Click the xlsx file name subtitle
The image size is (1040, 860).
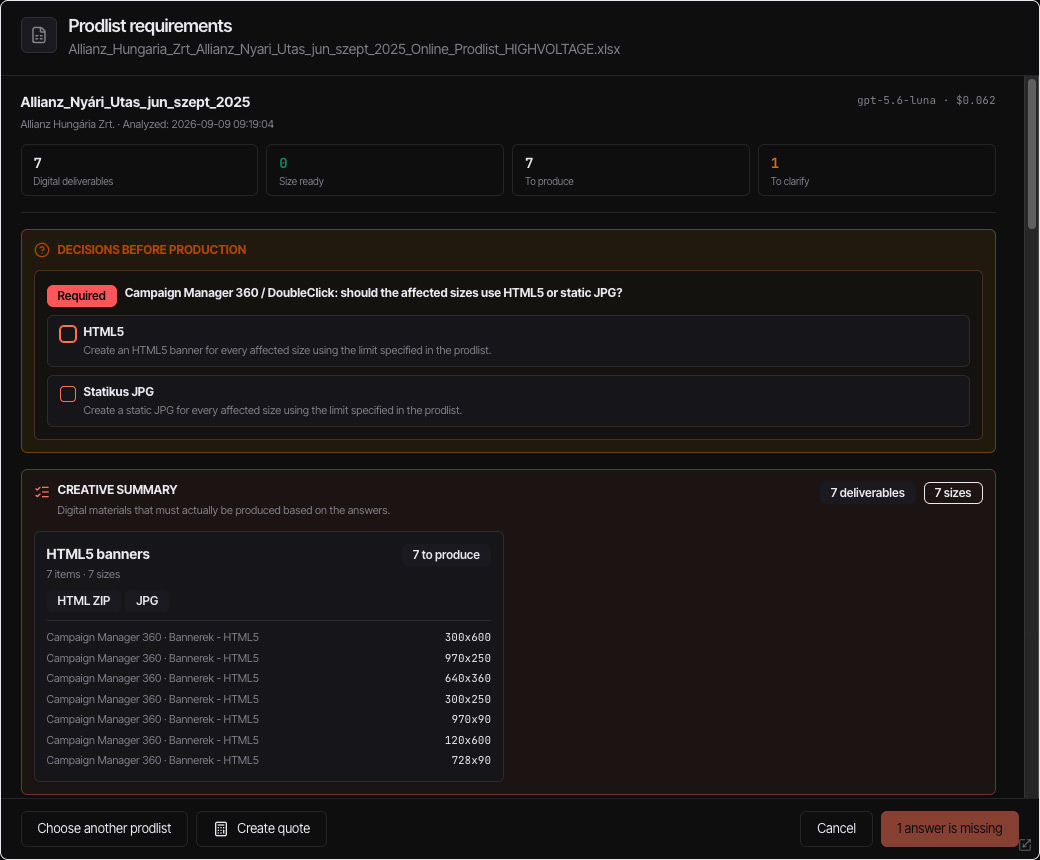point(344,50)
